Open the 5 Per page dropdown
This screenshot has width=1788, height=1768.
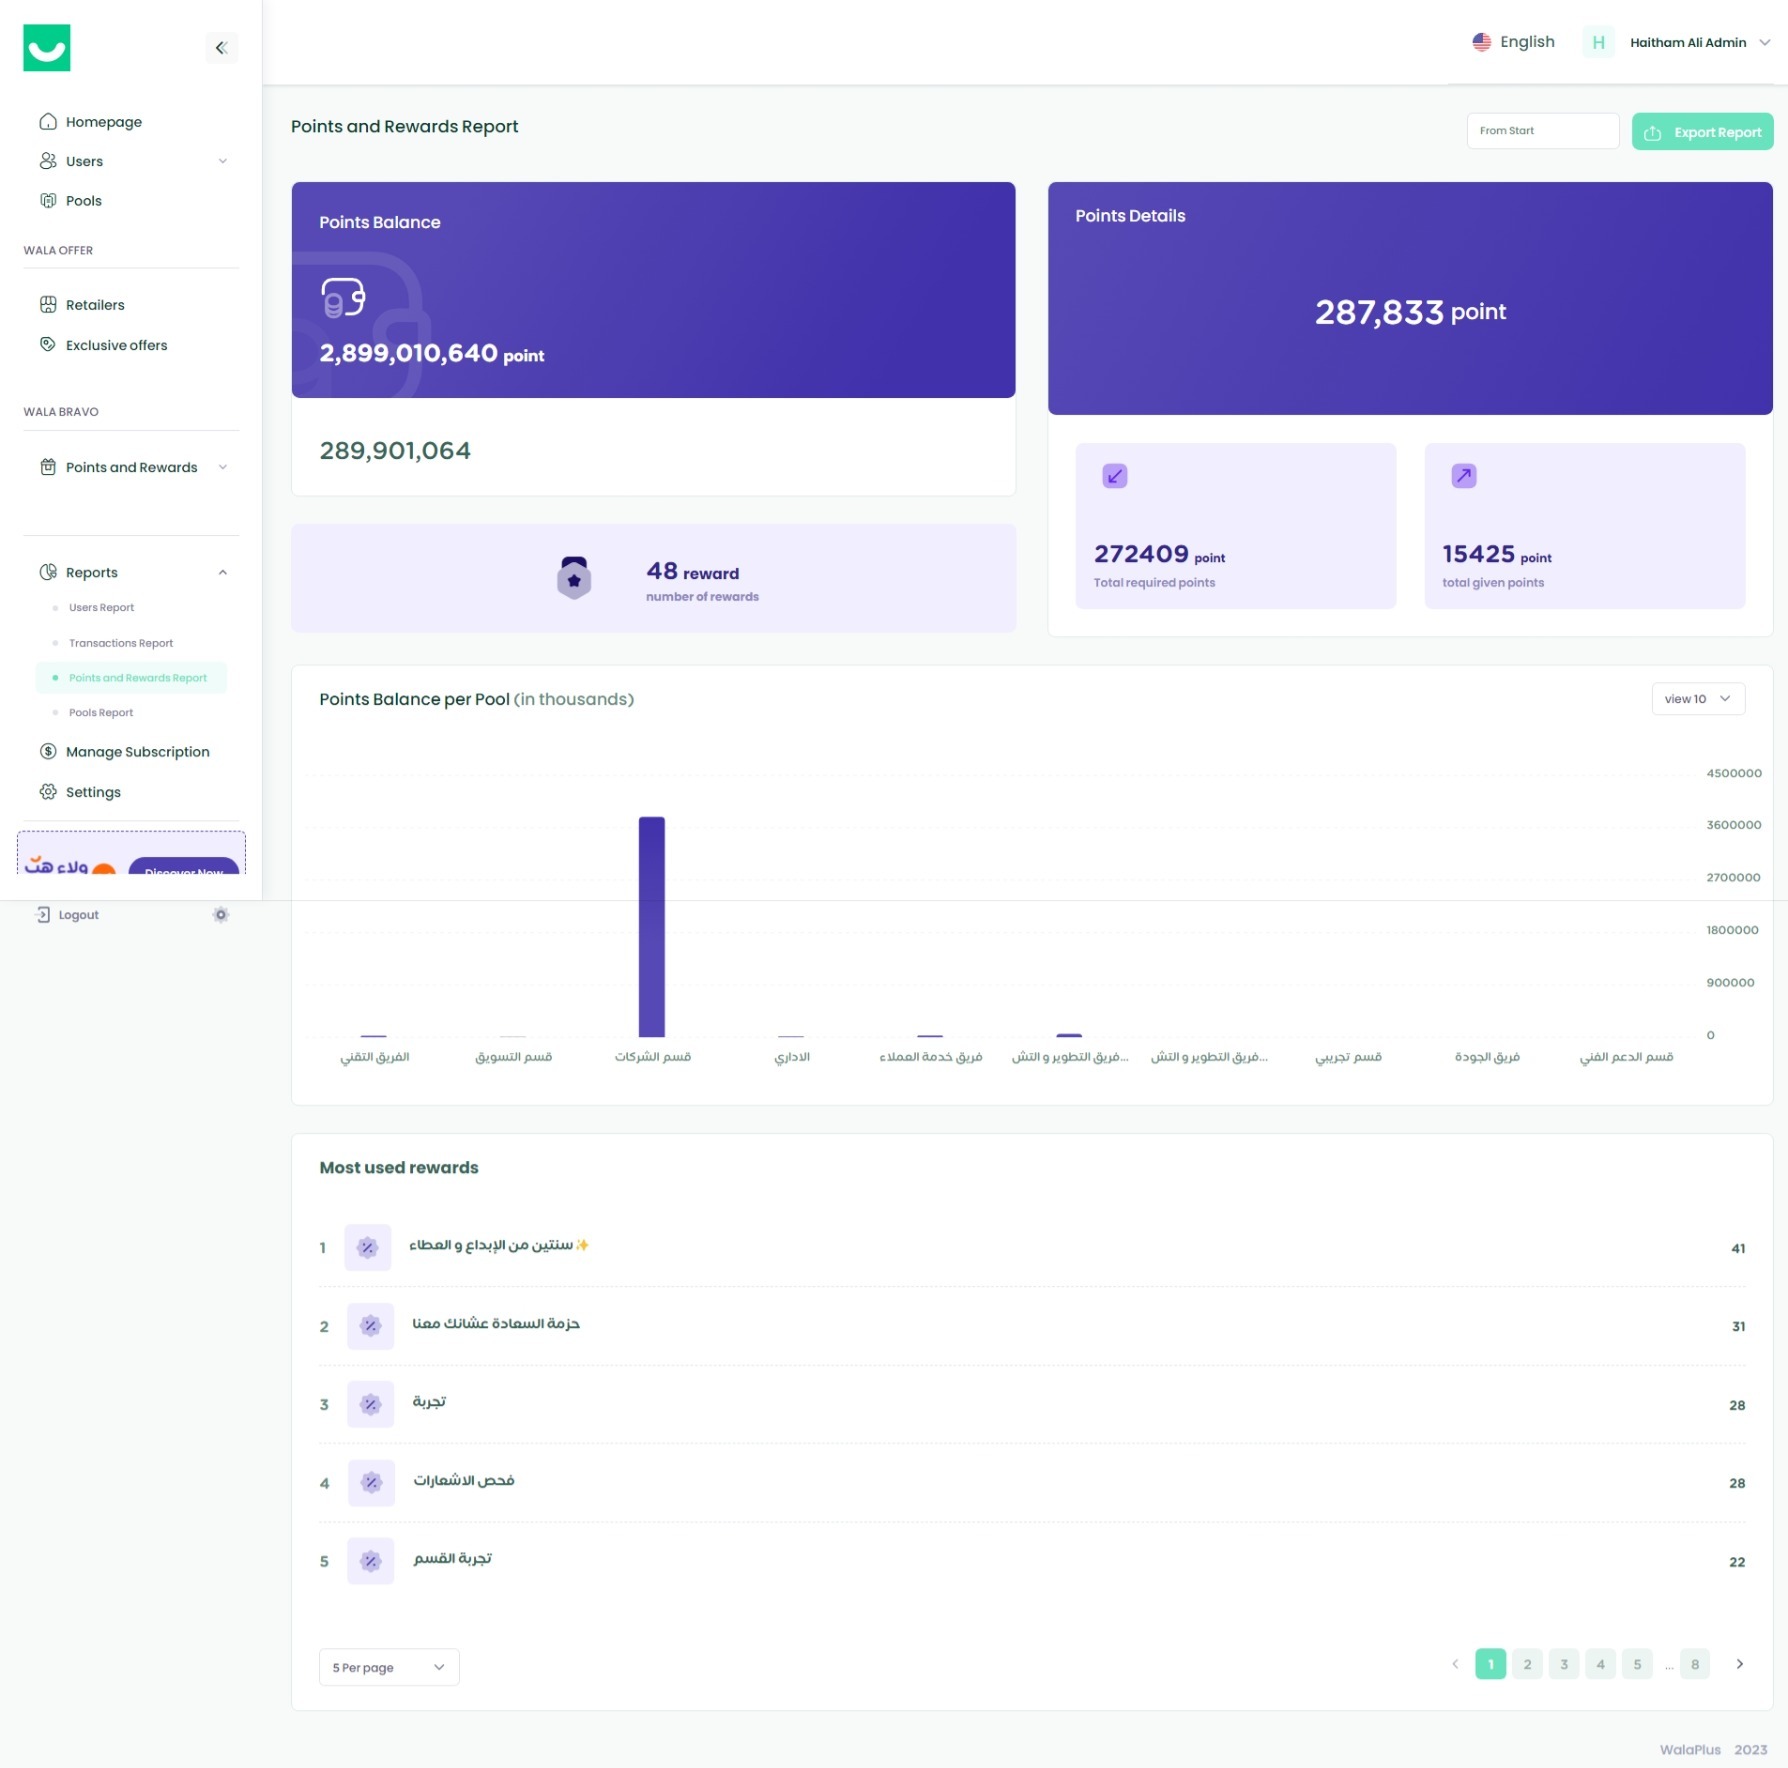click(389, 1667)
